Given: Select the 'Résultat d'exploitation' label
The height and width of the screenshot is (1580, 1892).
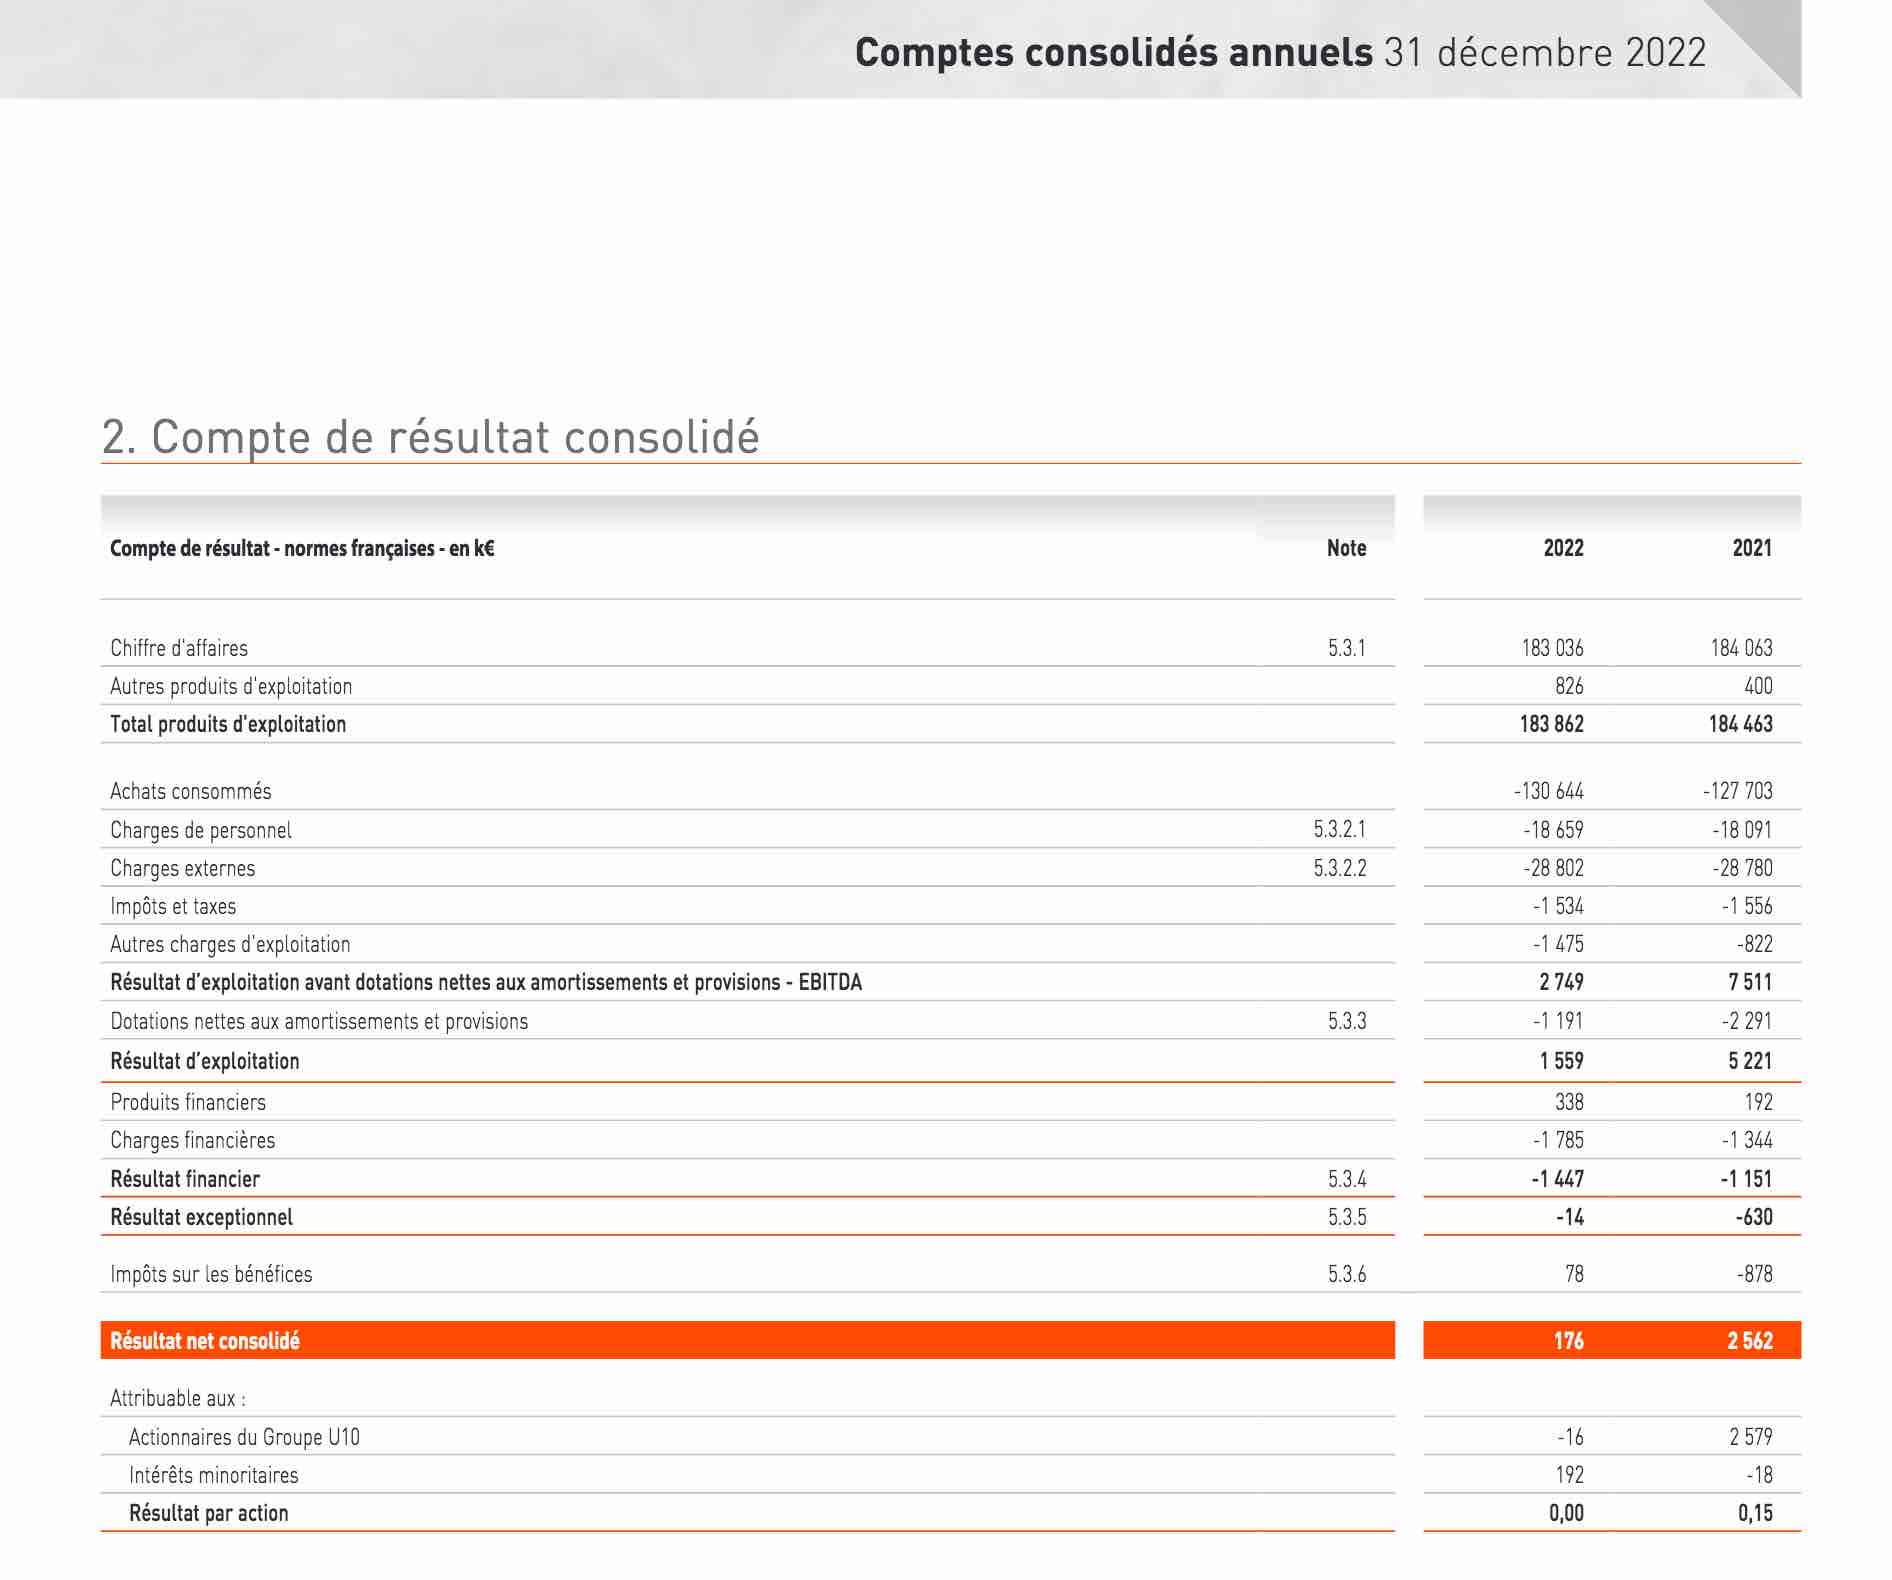Looking at the screenshot, I should tap(205, 1061).
